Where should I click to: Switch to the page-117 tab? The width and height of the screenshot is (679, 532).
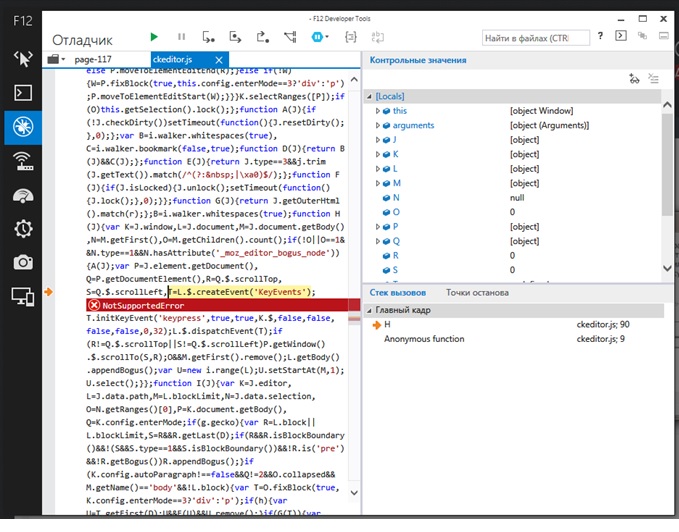[x=93, y=59]
